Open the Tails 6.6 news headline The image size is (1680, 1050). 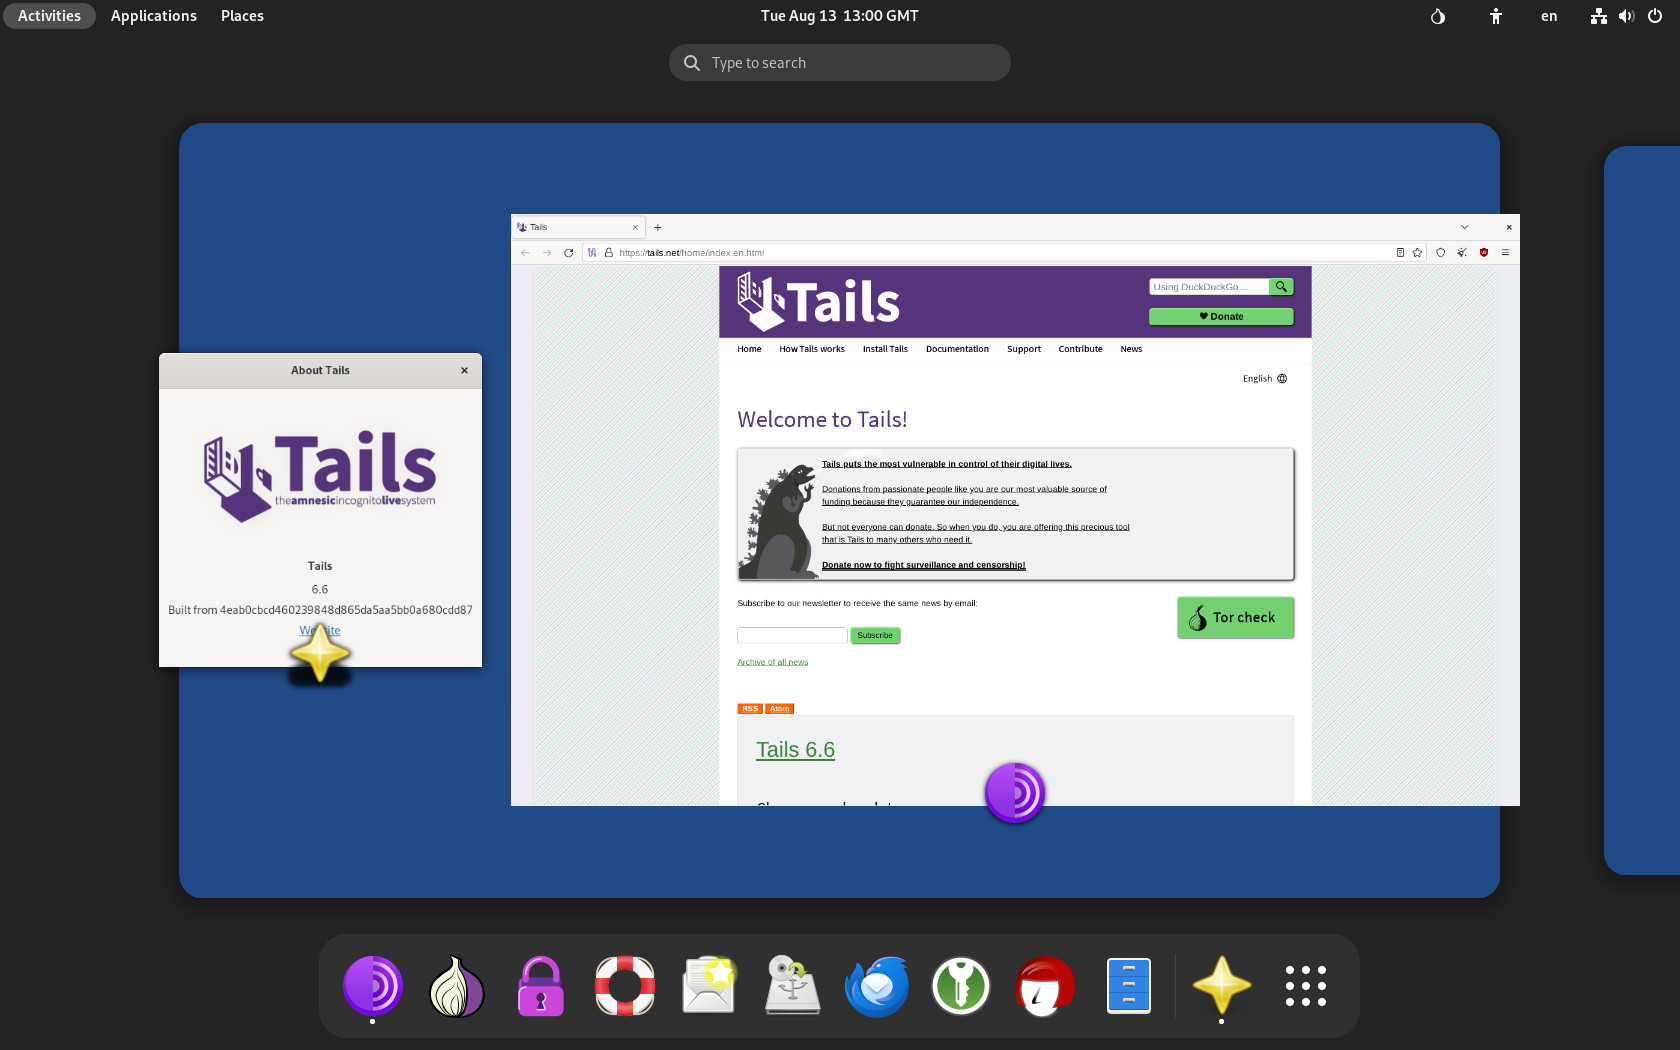[x=795, y=750]
